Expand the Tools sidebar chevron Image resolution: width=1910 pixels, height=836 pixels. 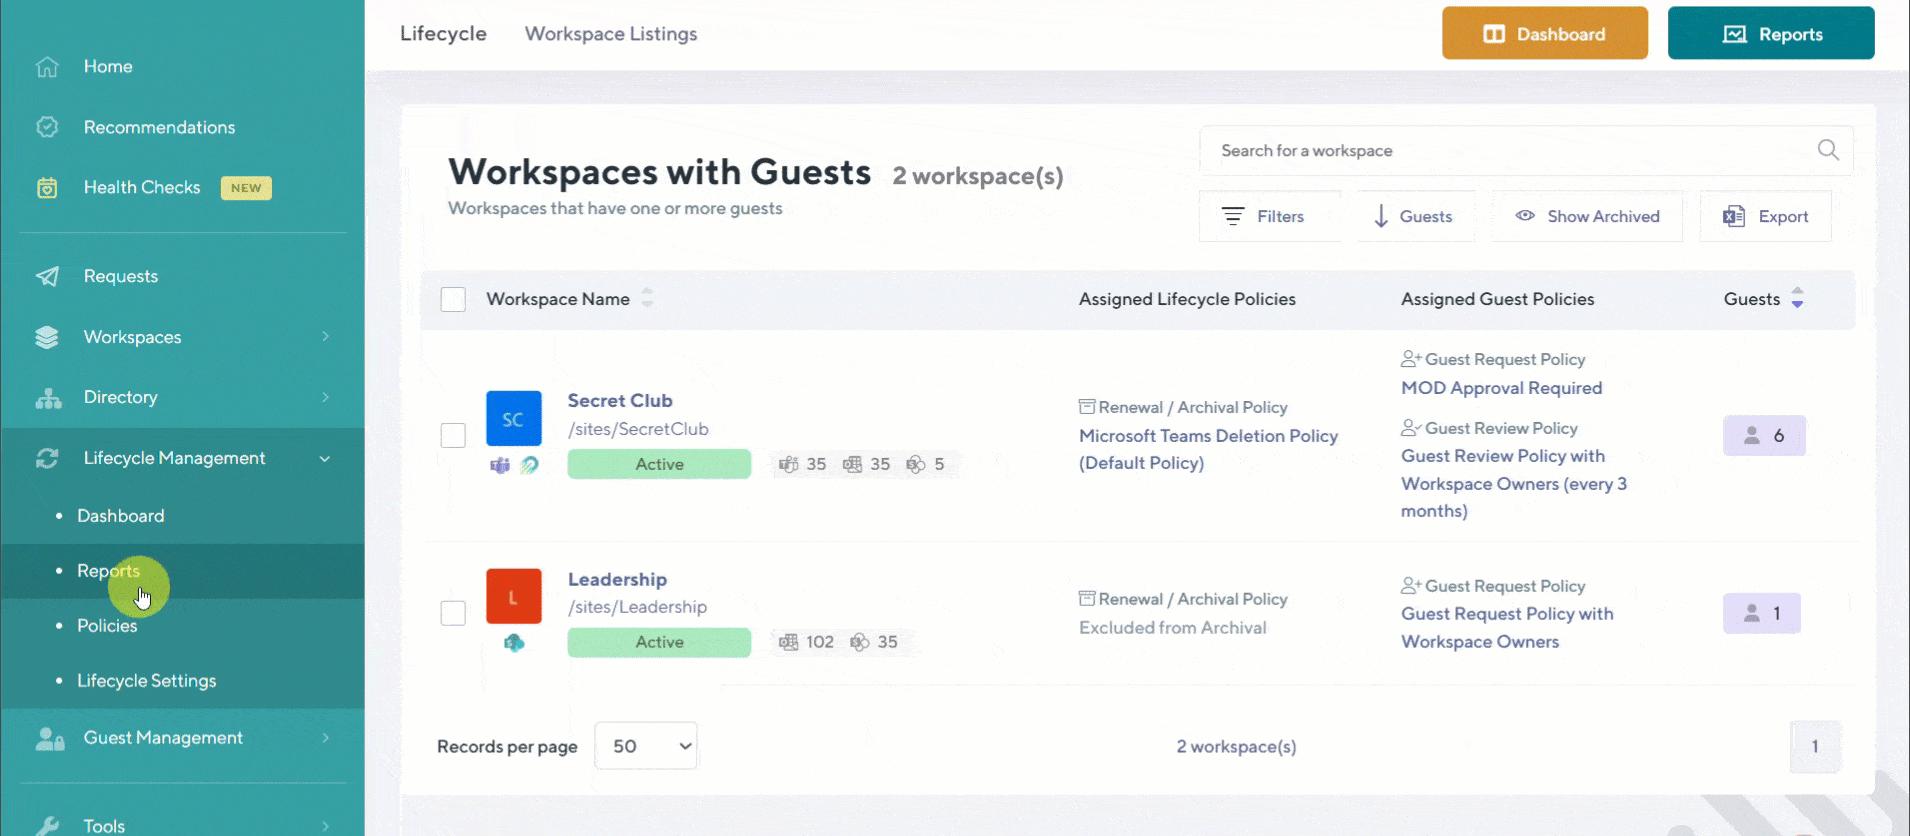coord(325,826)
